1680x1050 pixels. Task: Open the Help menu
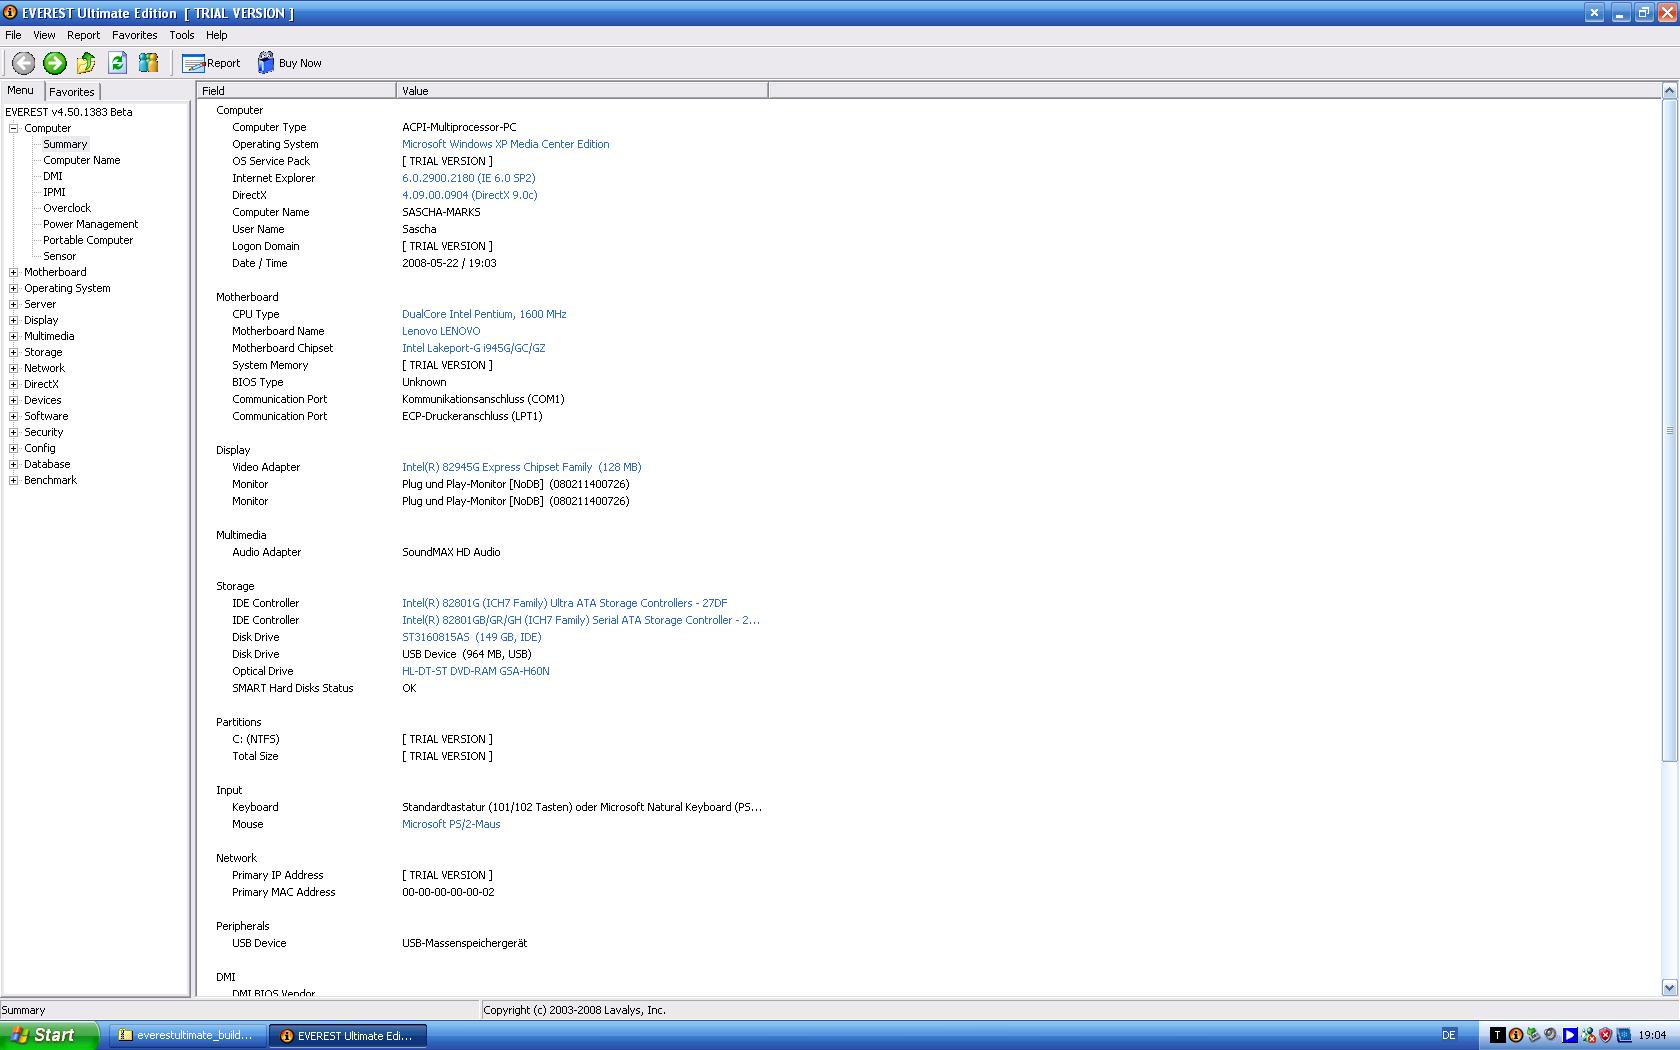point(217,35)
